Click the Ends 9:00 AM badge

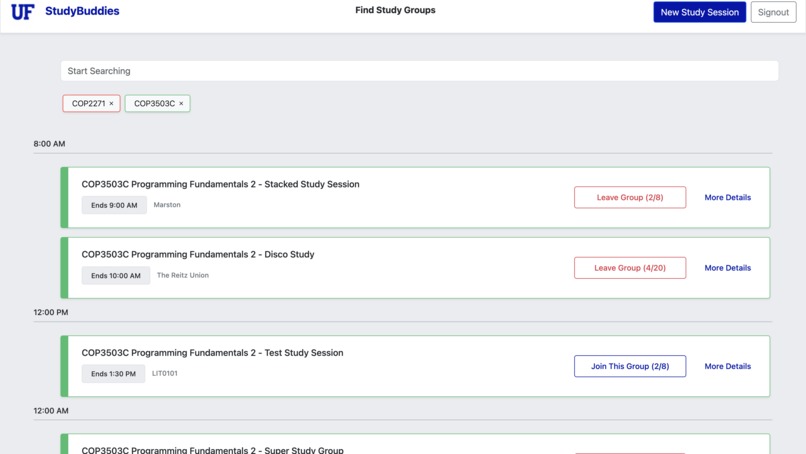tap(114, 205)
